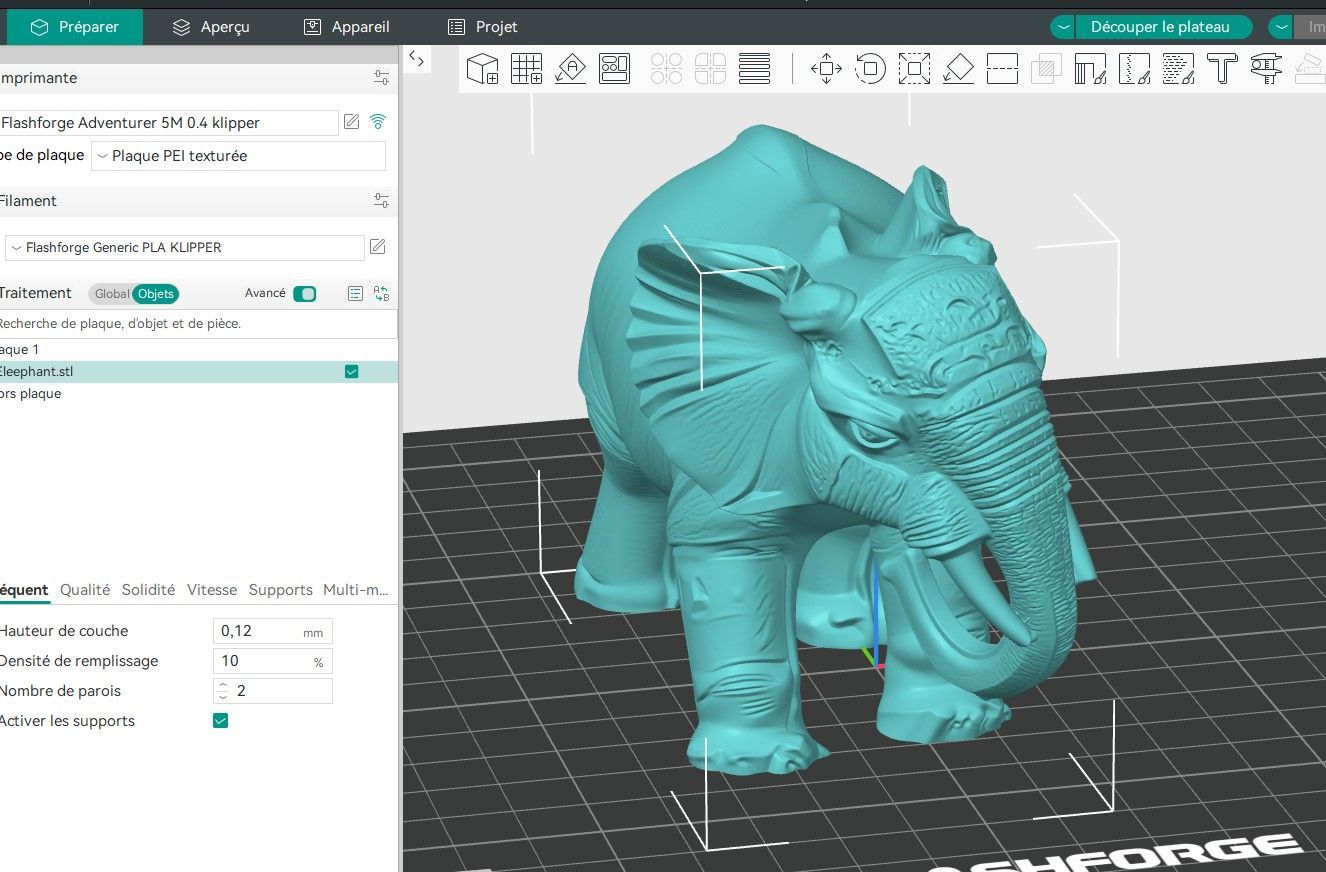Switch processing scope to Global
The height and width of the screenshot is (872, 1326).
112,294
